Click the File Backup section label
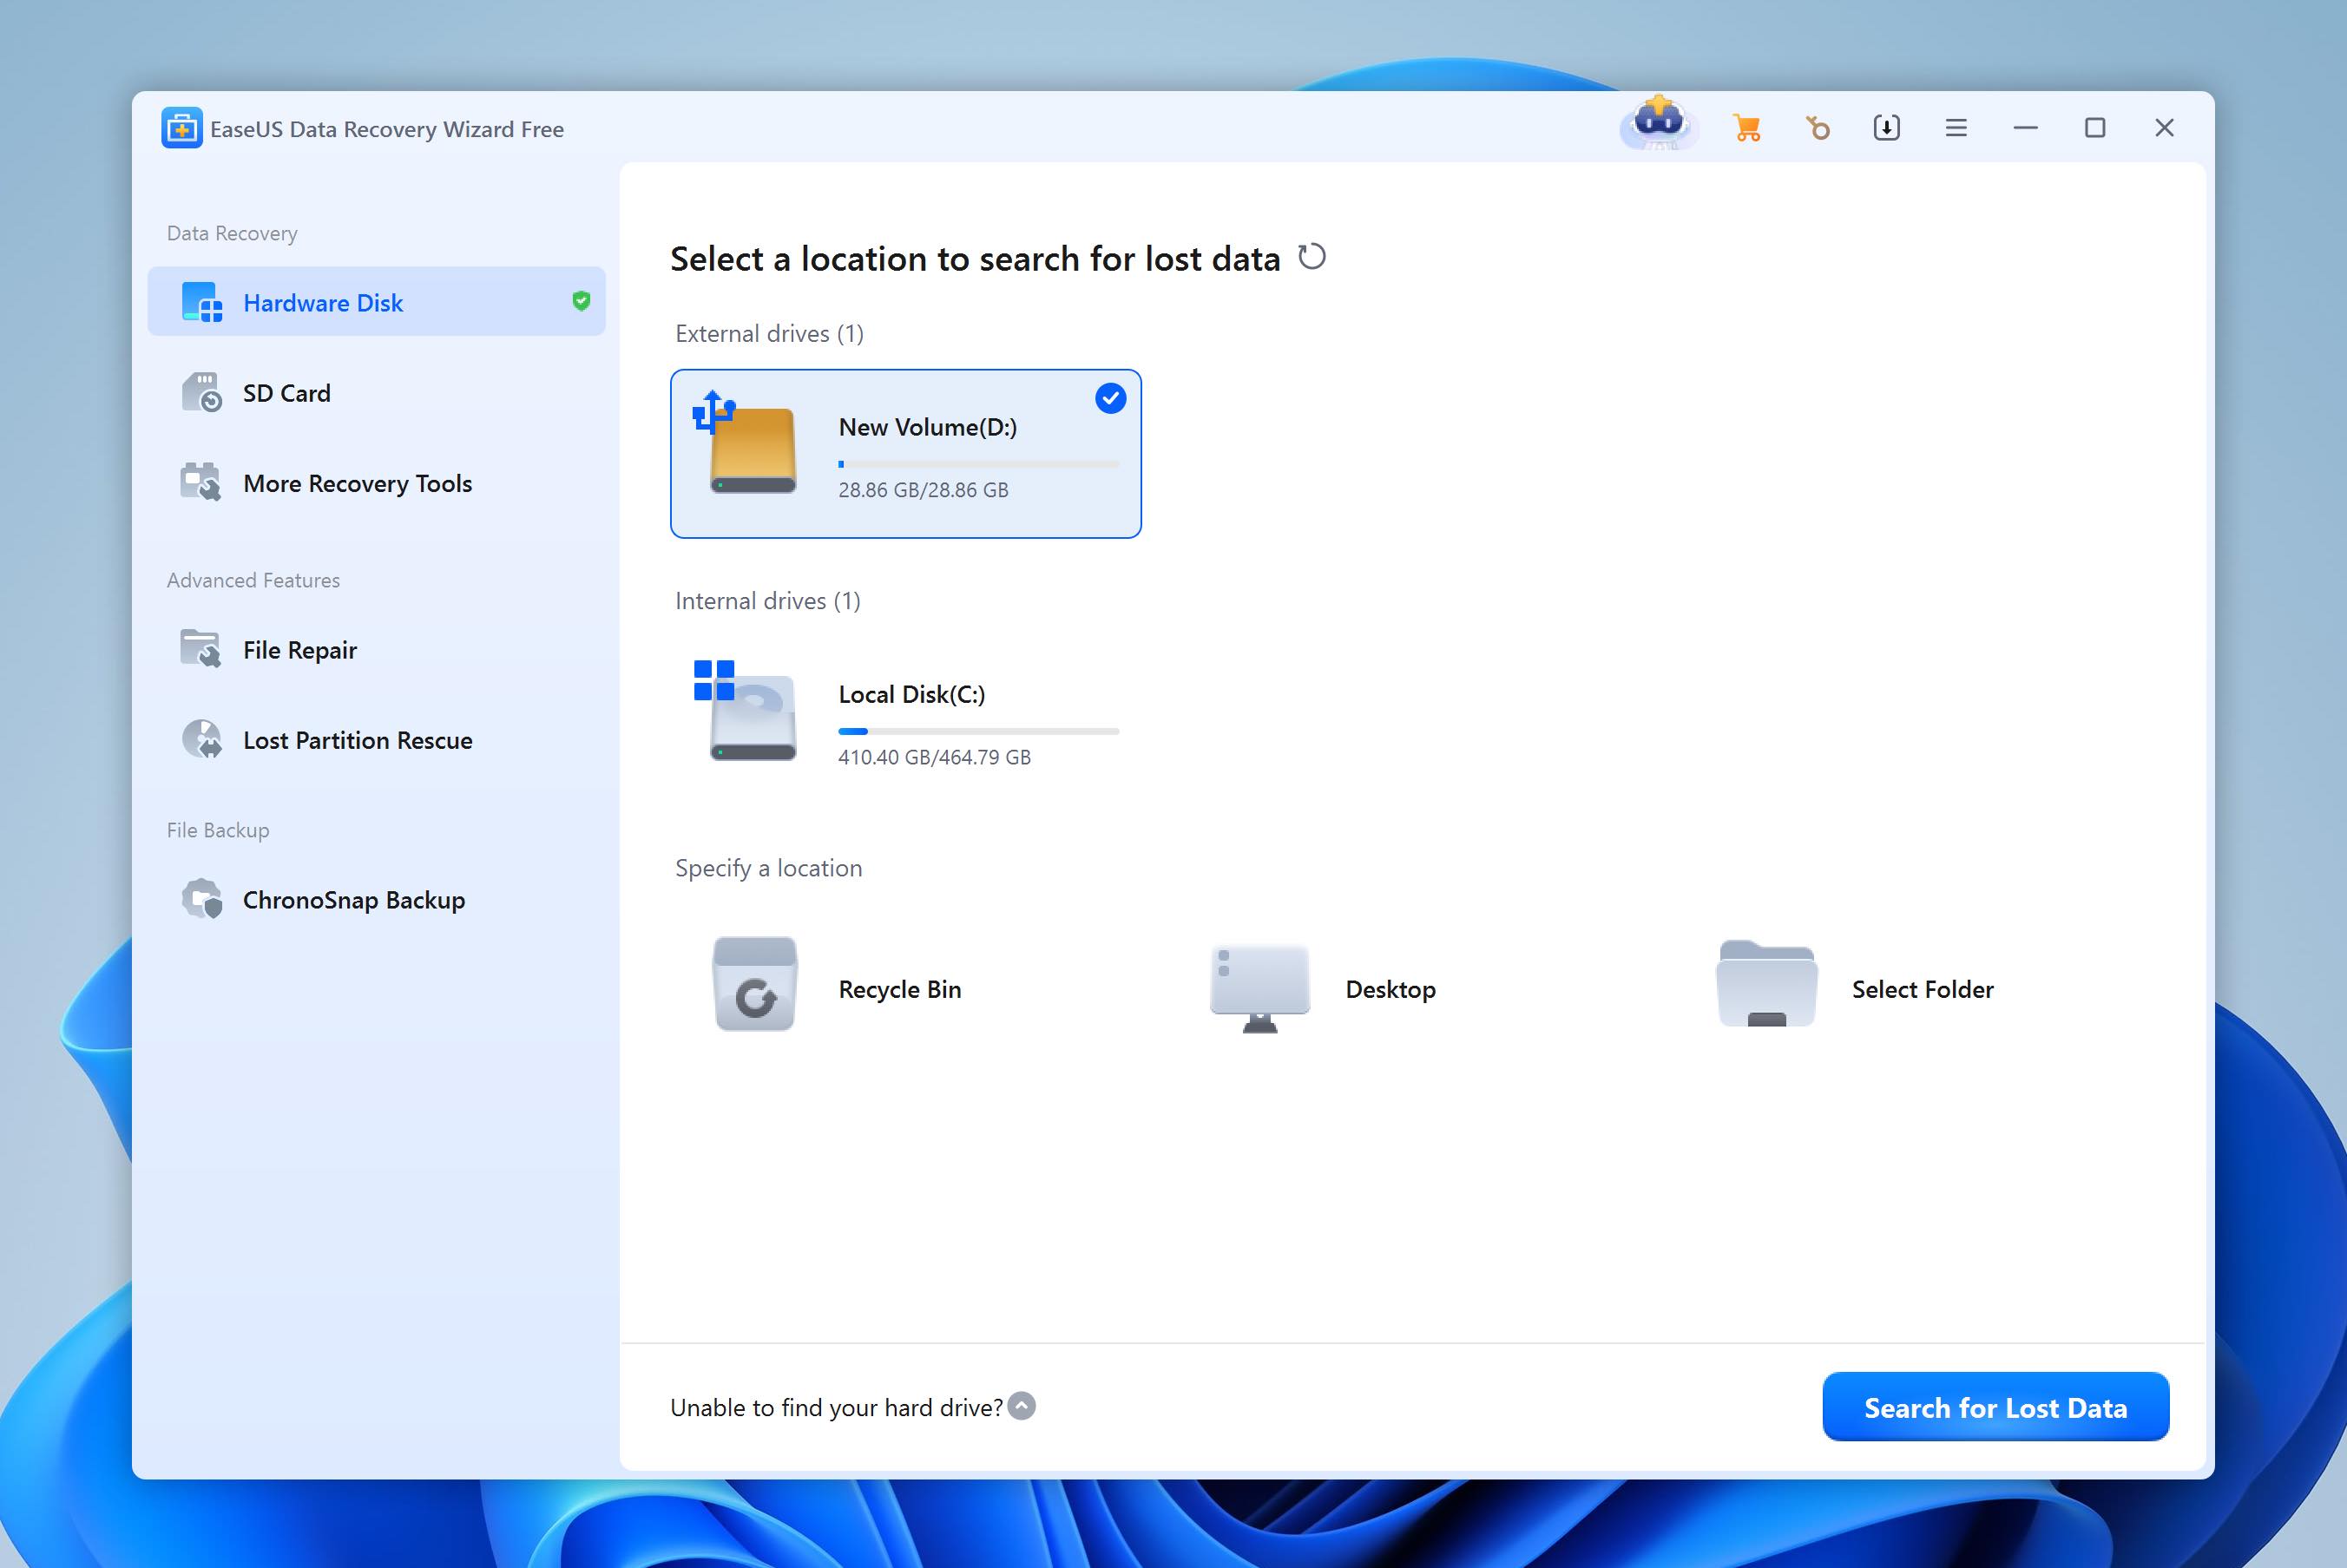The image size is (2347, 1568). point(218,830)
